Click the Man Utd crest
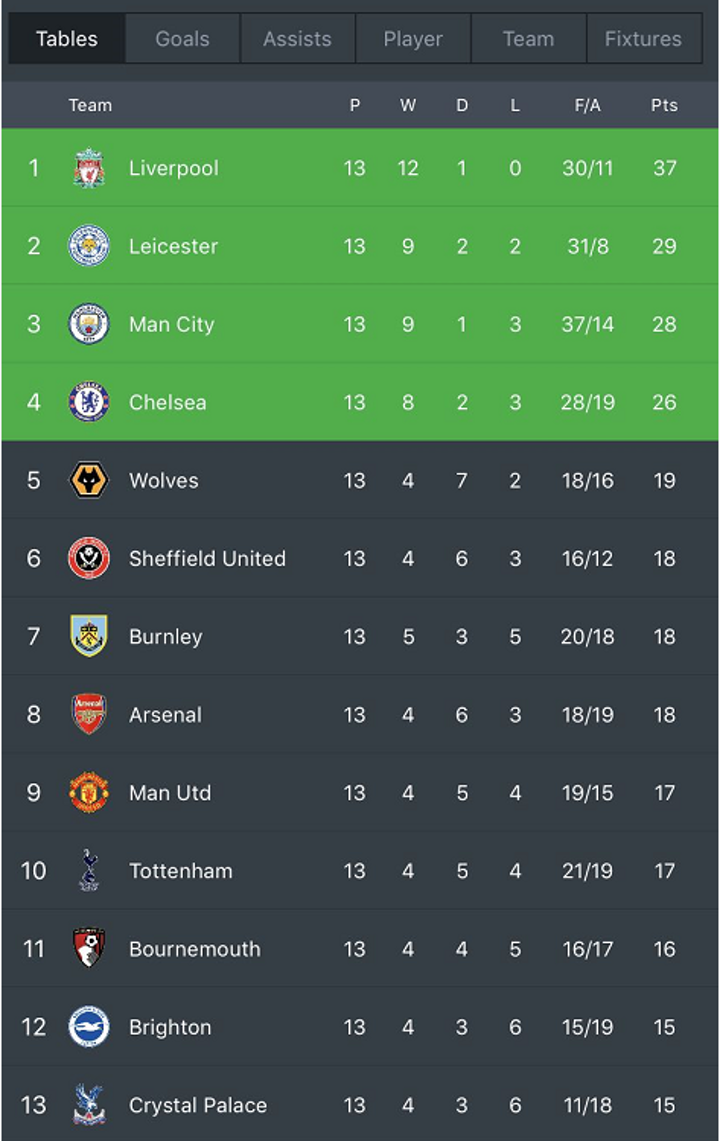720x1141 pixels. click(x=89, y=792)
